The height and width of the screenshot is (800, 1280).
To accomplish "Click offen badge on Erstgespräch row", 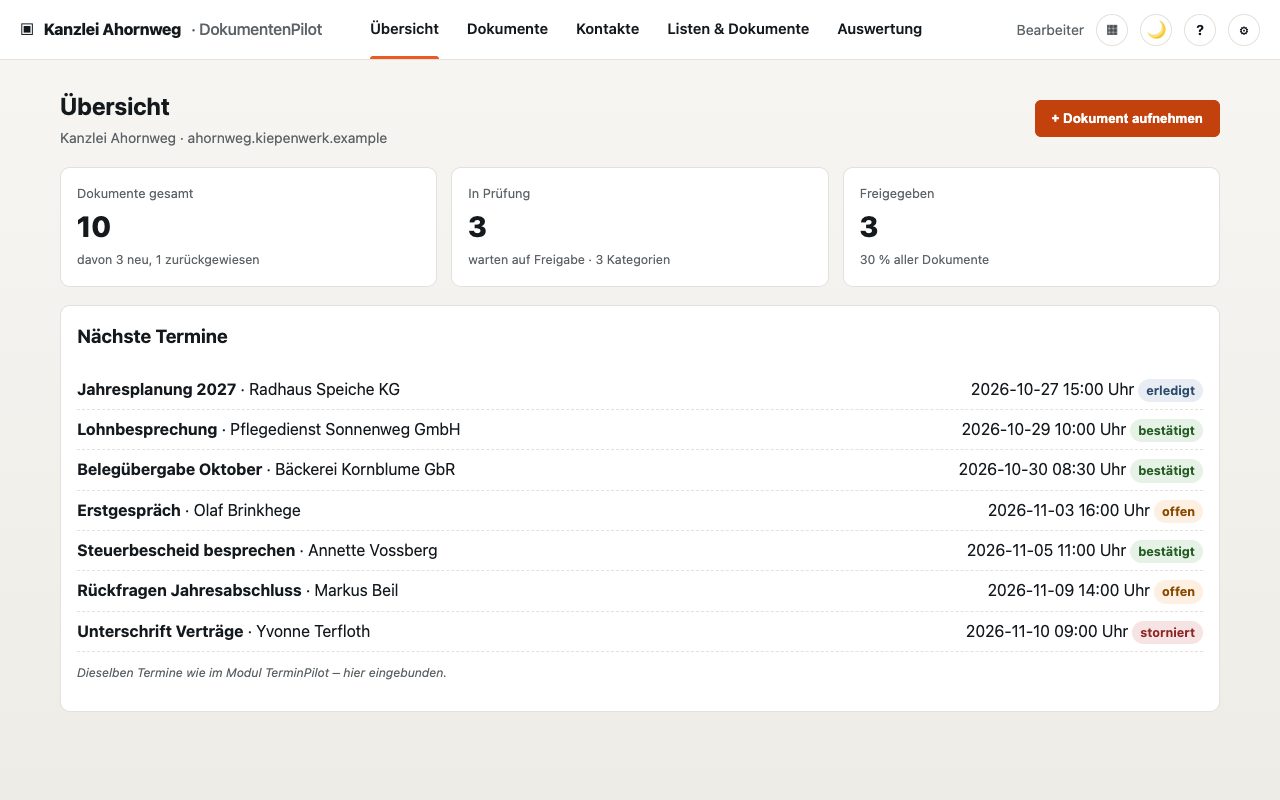I will (1178, 511).
